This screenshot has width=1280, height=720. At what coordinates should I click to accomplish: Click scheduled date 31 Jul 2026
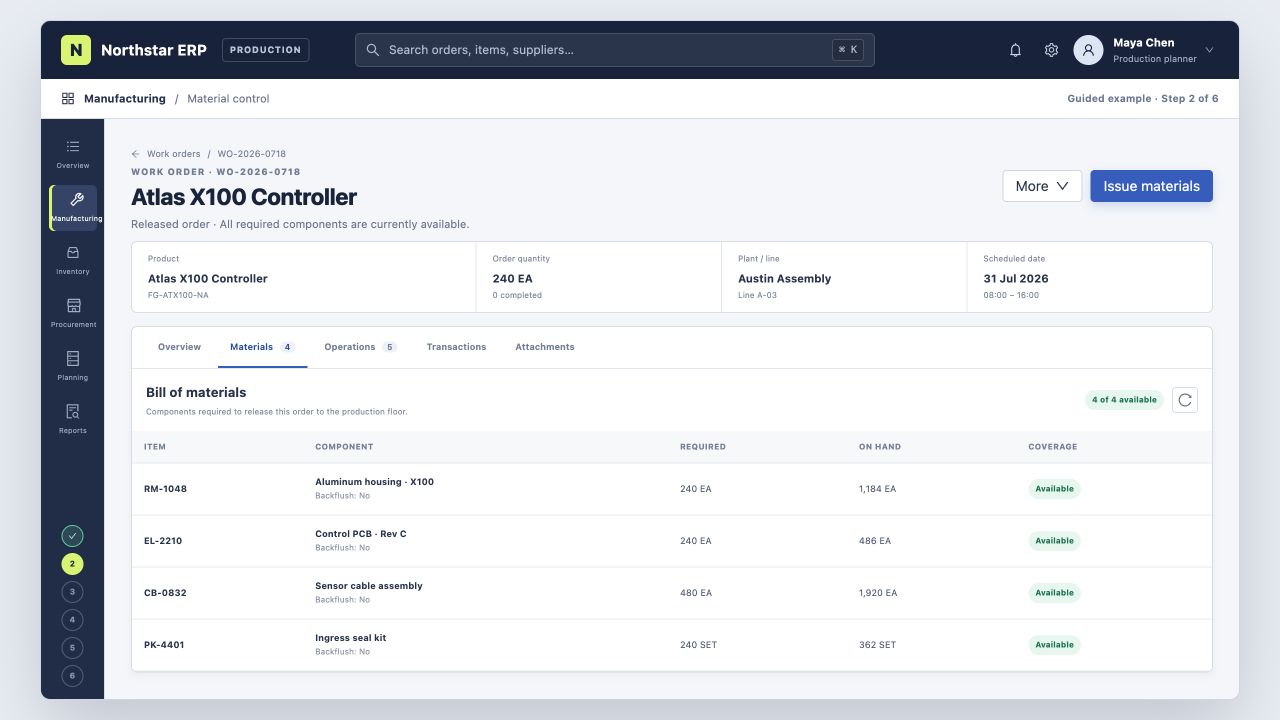tap(1016, 279)
